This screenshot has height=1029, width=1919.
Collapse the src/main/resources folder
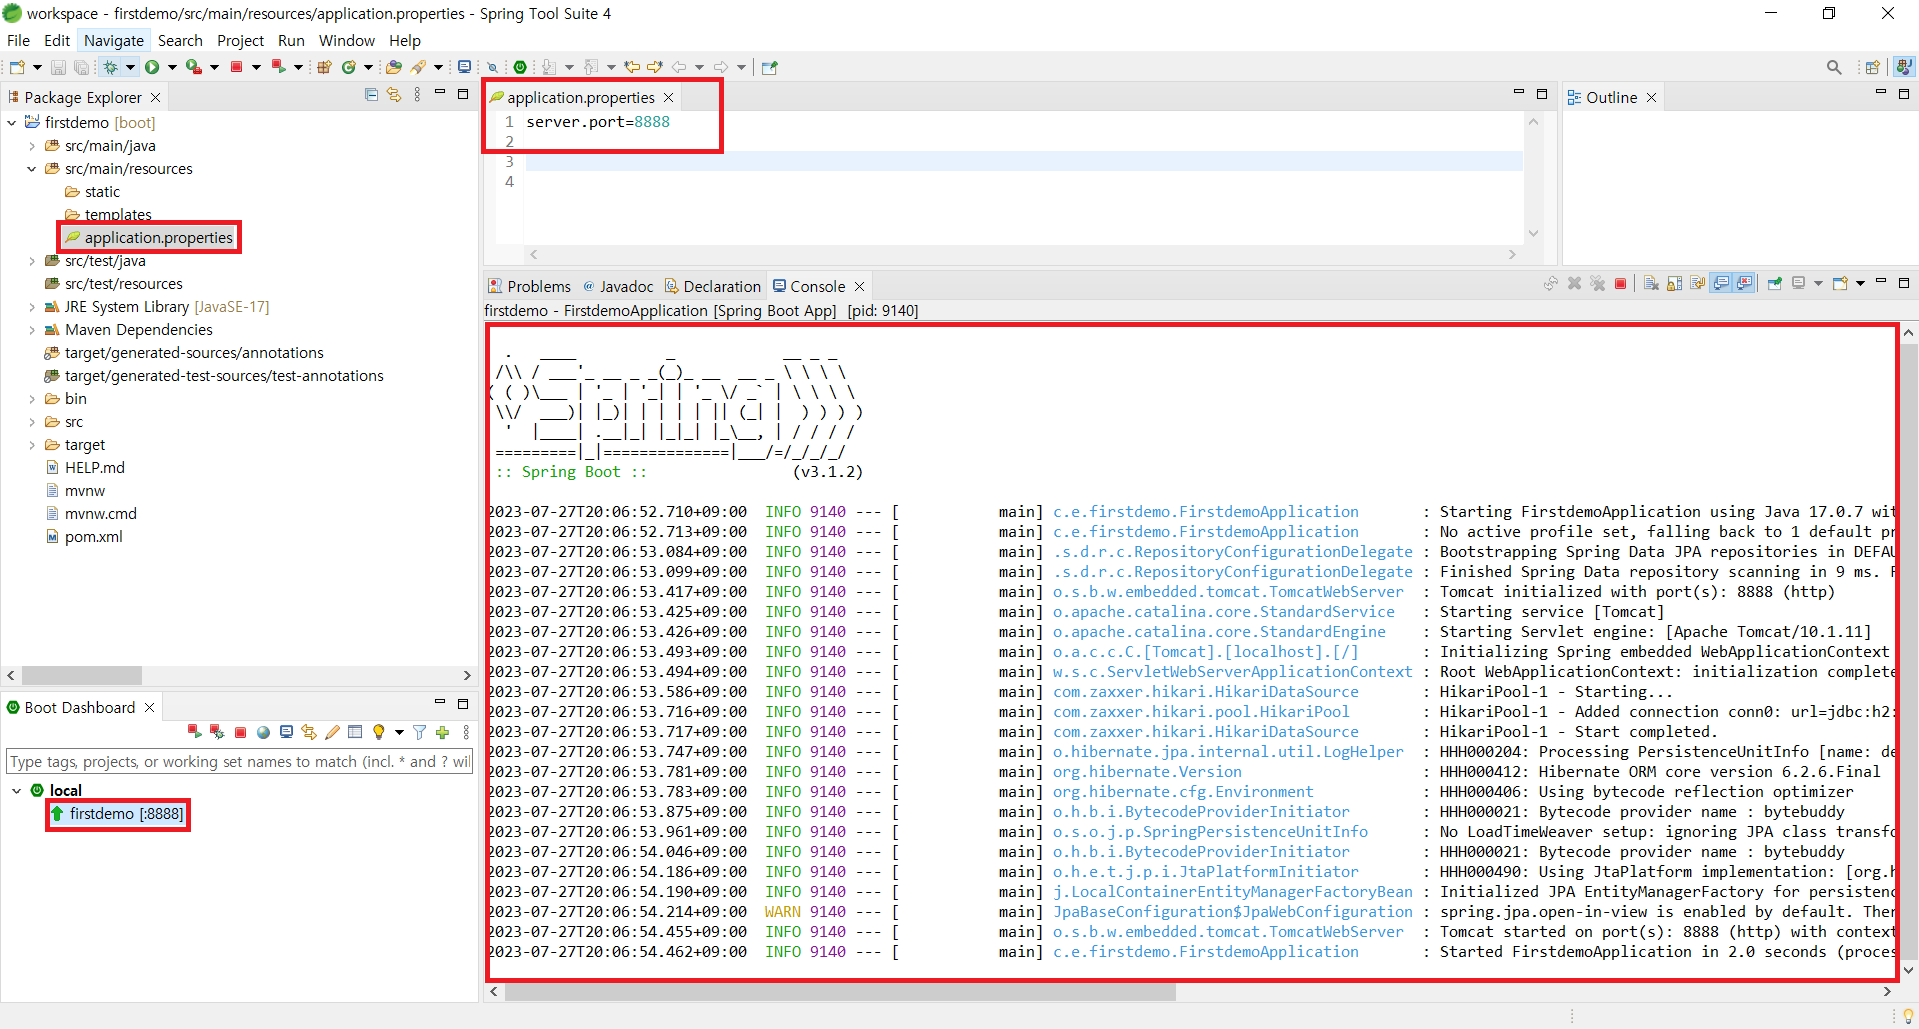coord(32,169)
